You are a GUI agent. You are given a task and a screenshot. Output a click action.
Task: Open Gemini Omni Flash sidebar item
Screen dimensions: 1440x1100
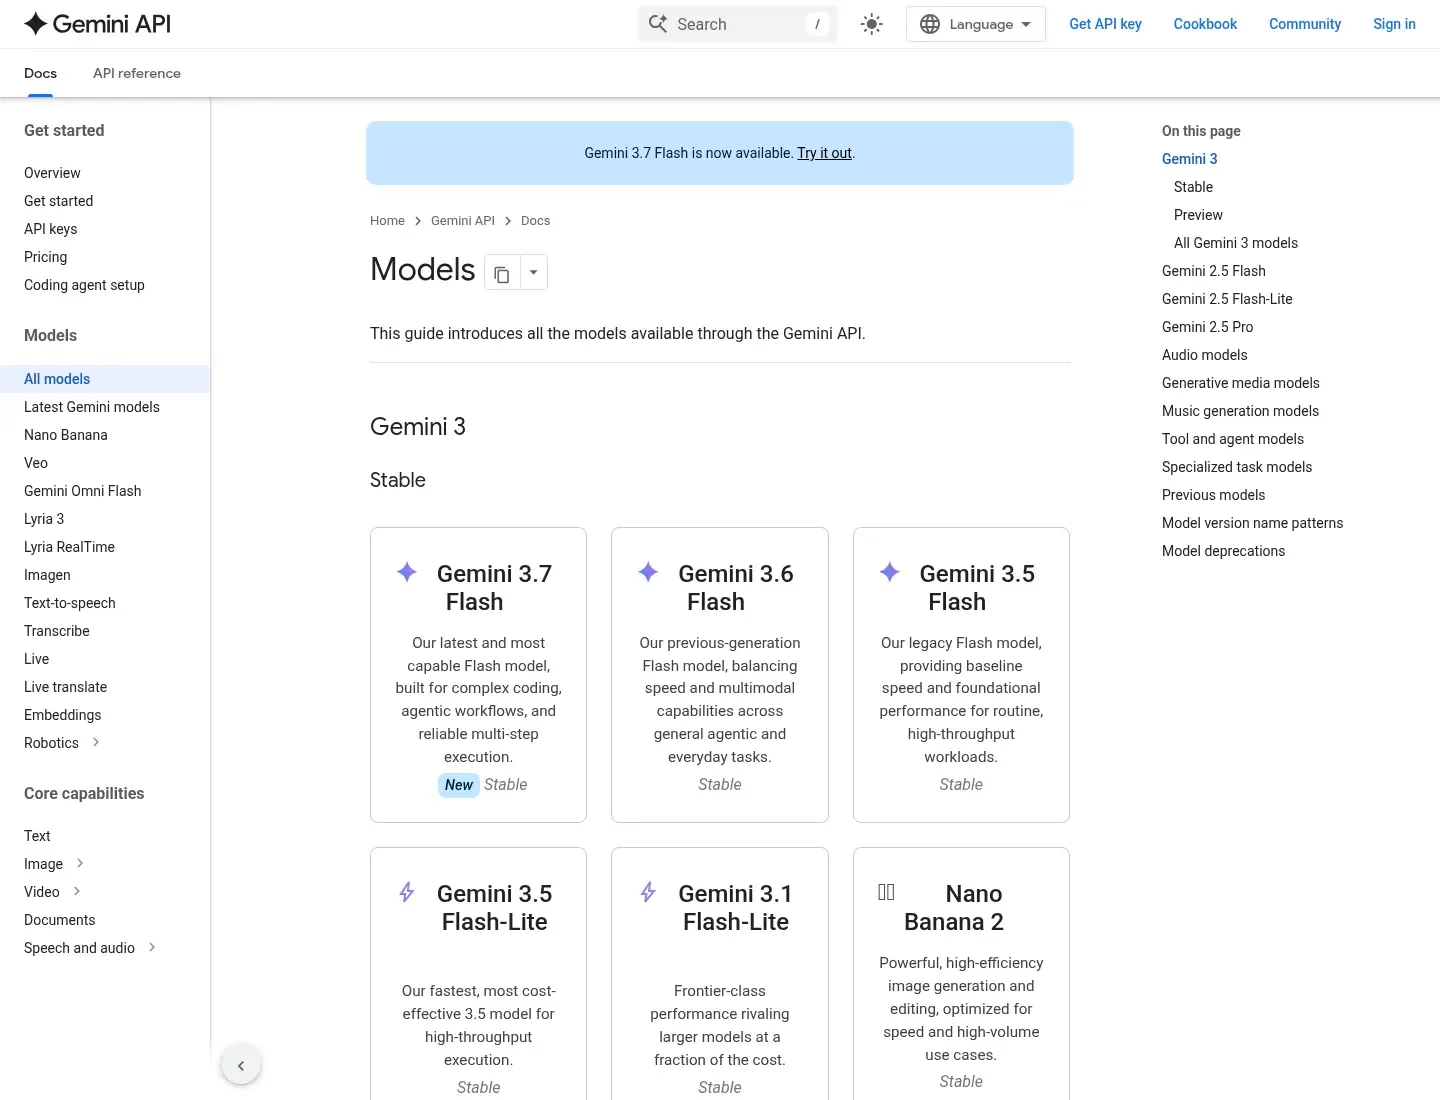tap(82, 491)
